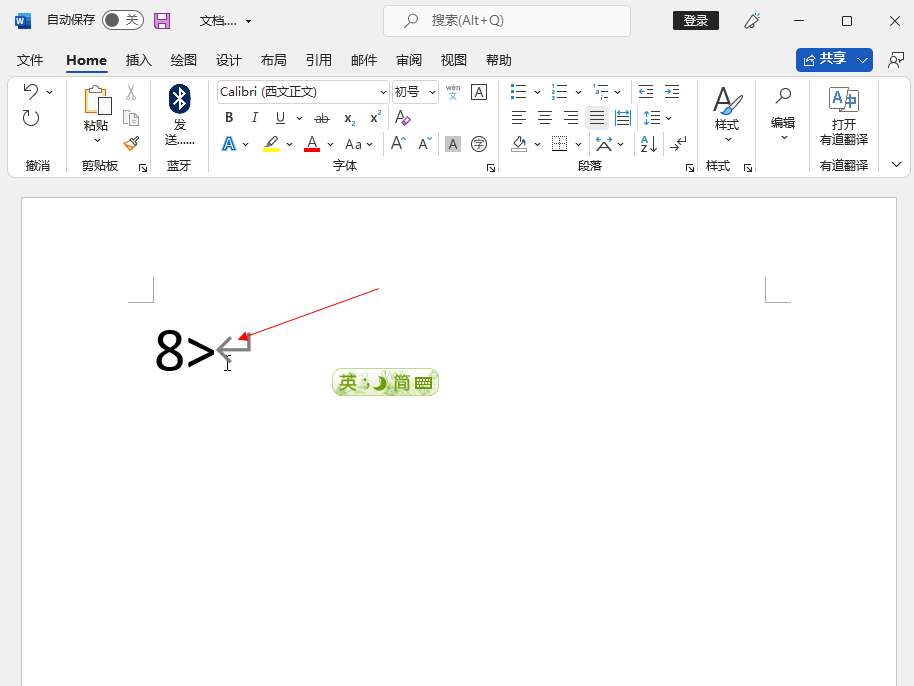The width and height of the screenshot is (914, 686).
Task: Click into the search box
Action: click(x=507, y=20)
